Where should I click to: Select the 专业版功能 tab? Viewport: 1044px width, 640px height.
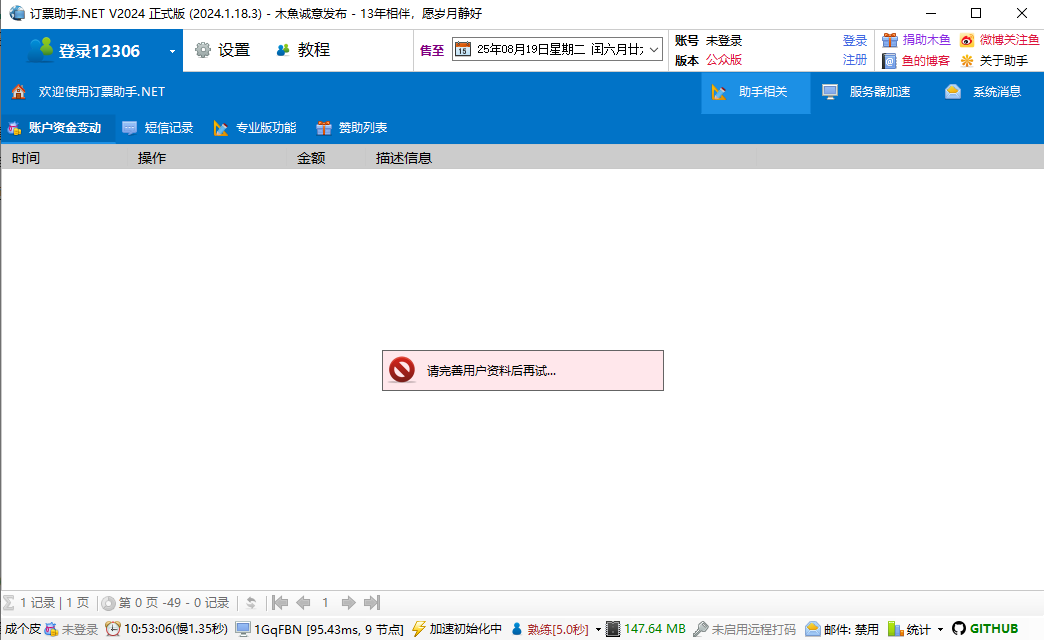point(255,128)
